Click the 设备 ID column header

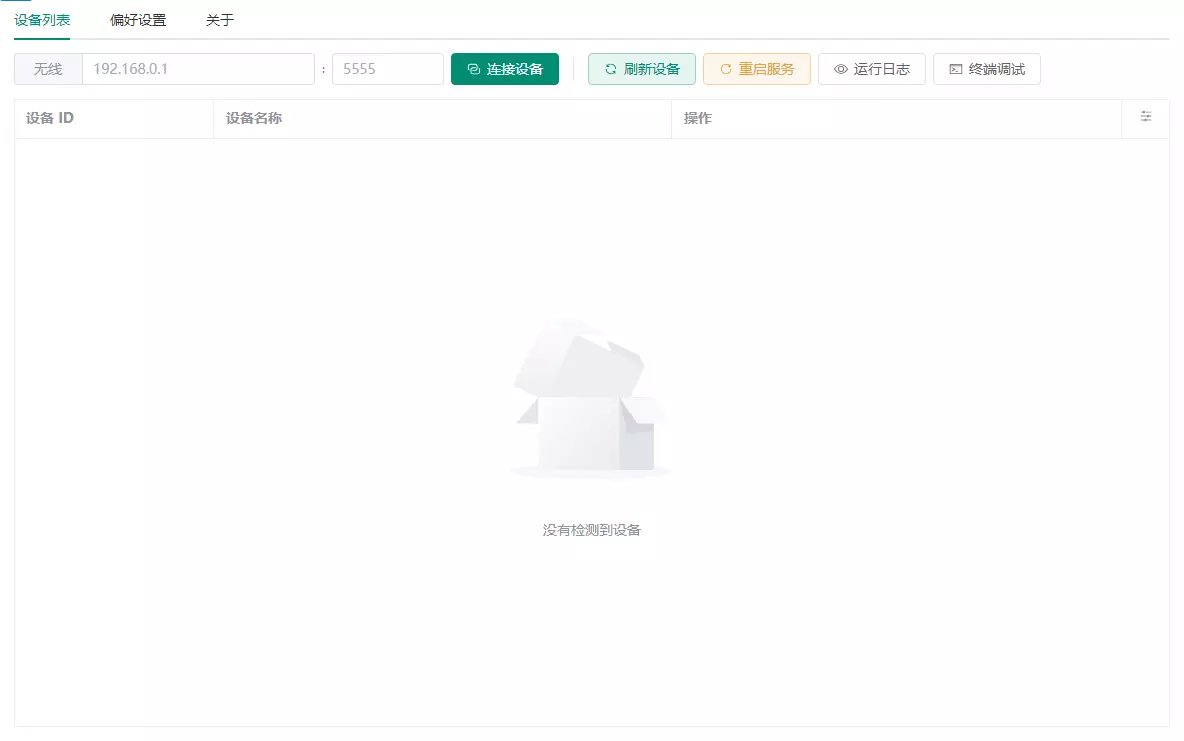pos(50,118)
